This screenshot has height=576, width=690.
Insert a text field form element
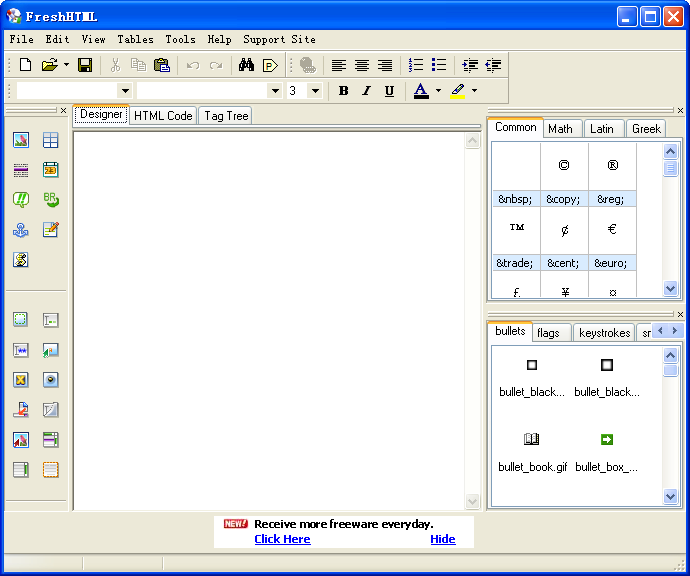point(51,320)
